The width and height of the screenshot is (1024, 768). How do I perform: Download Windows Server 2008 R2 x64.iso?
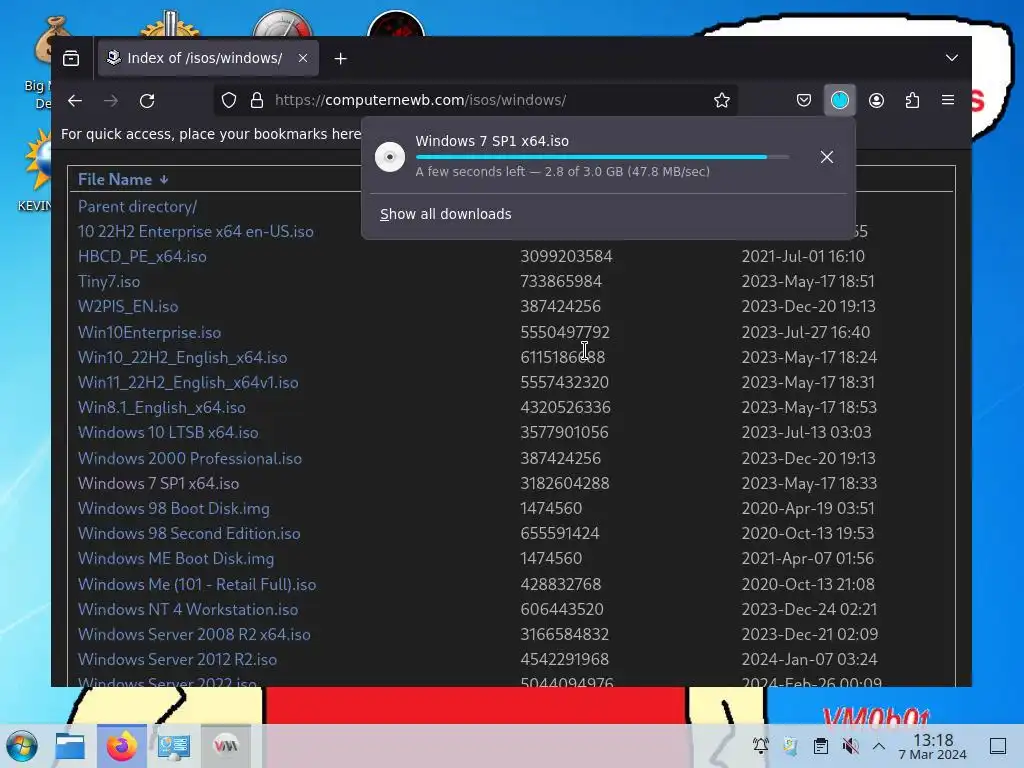[x=194, y=634]
